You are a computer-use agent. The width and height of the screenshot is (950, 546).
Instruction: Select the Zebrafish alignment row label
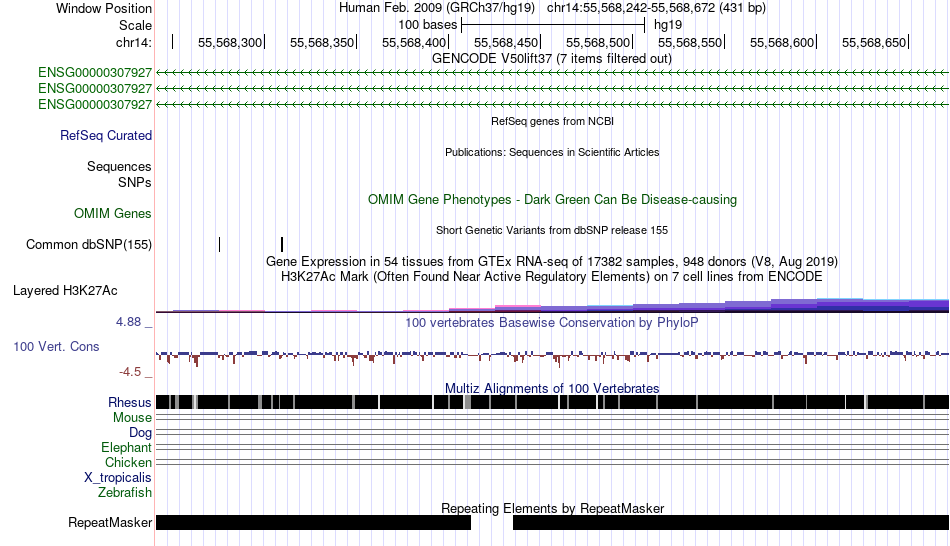(x=125, y=493)
